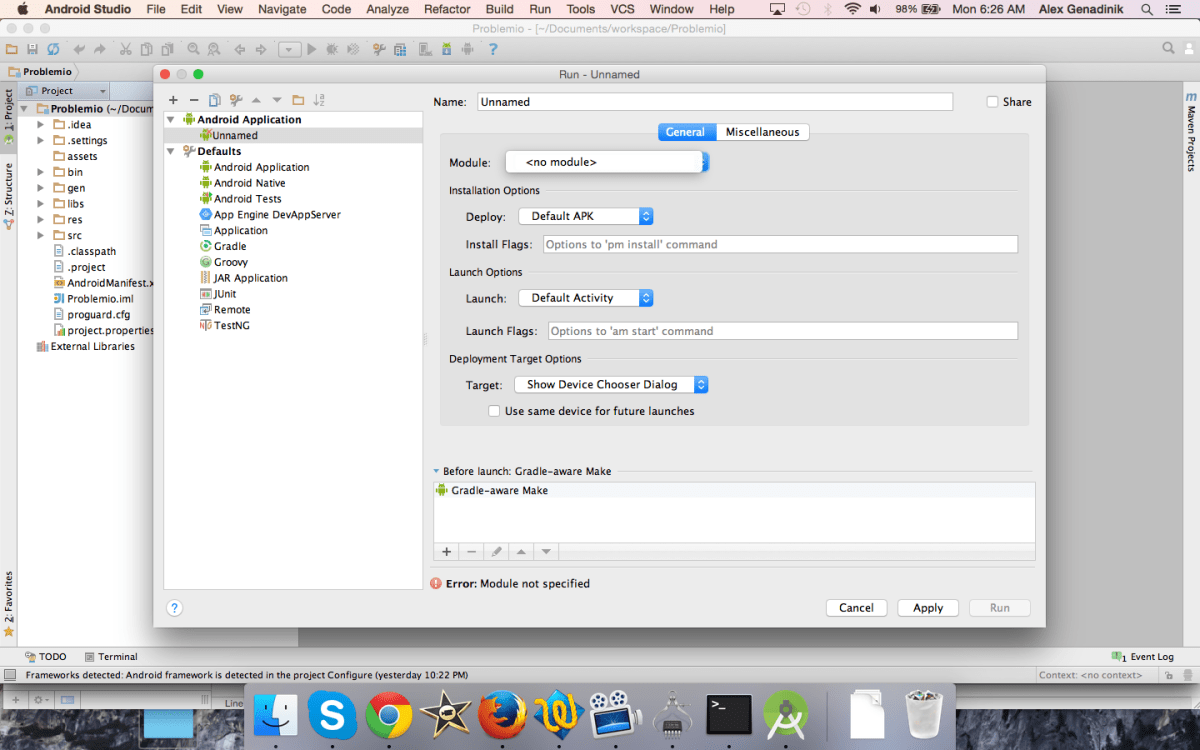The height and width of the screenshot is (750, 1200).
Task: Collapse the Before launch section
Action: [x=436, y=471]
